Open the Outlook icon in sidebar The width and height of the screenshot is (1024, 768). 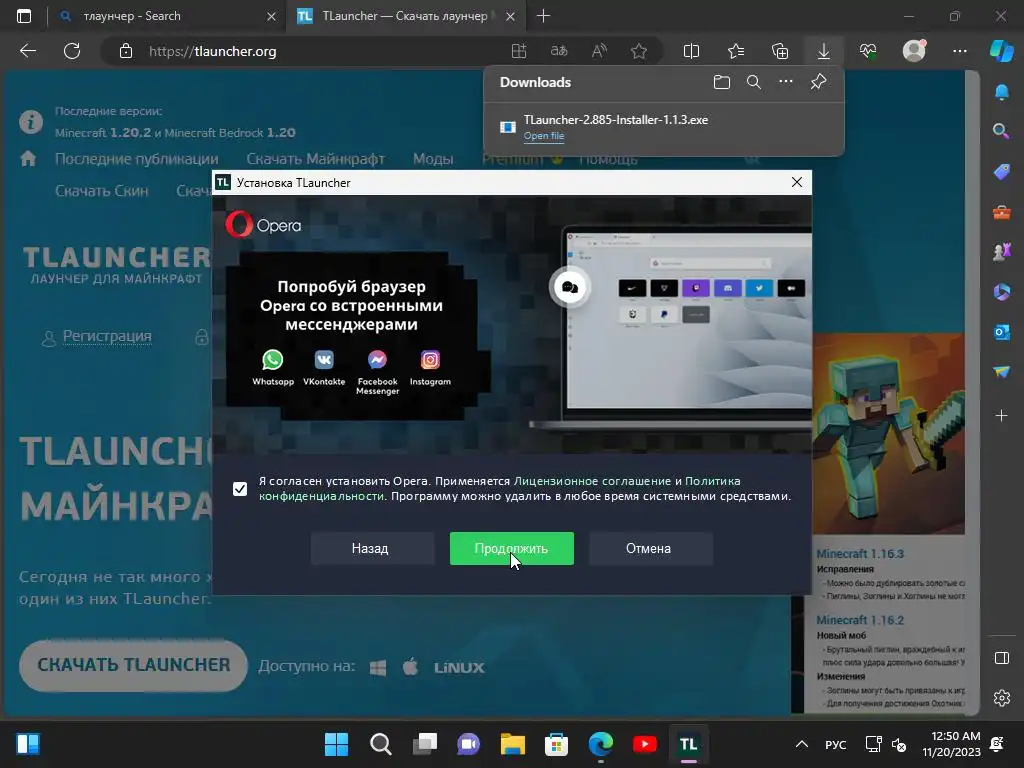pos(1001,332)
